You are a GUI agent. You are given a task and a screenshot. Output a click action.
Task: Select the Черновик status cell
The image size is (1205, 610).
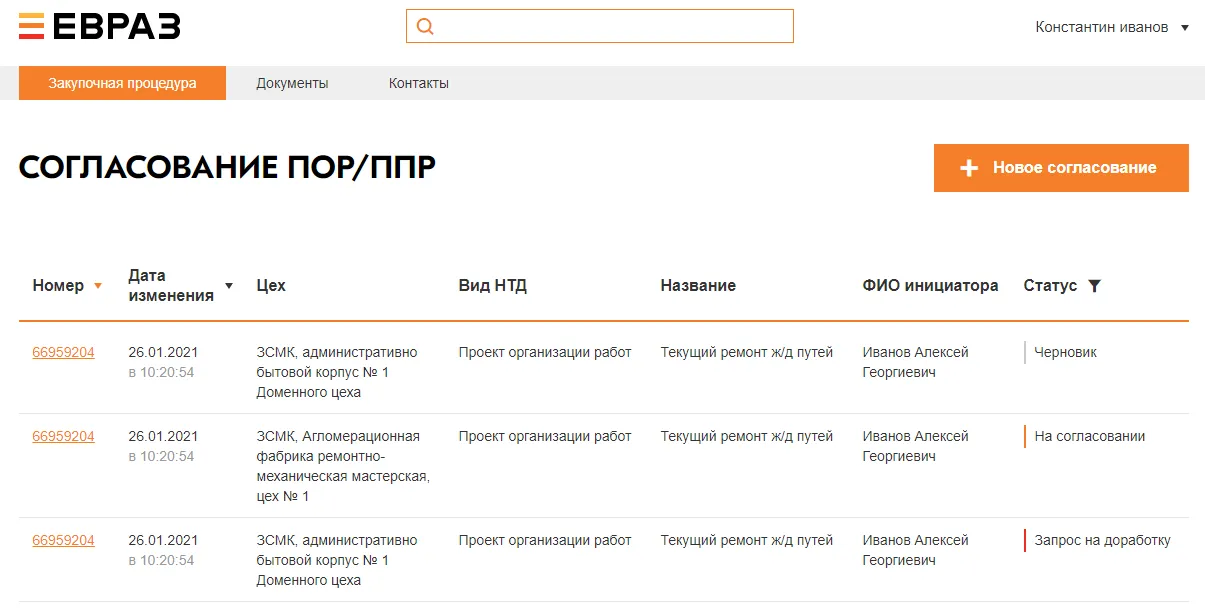pyautogui.click(x=1065, y=352)
